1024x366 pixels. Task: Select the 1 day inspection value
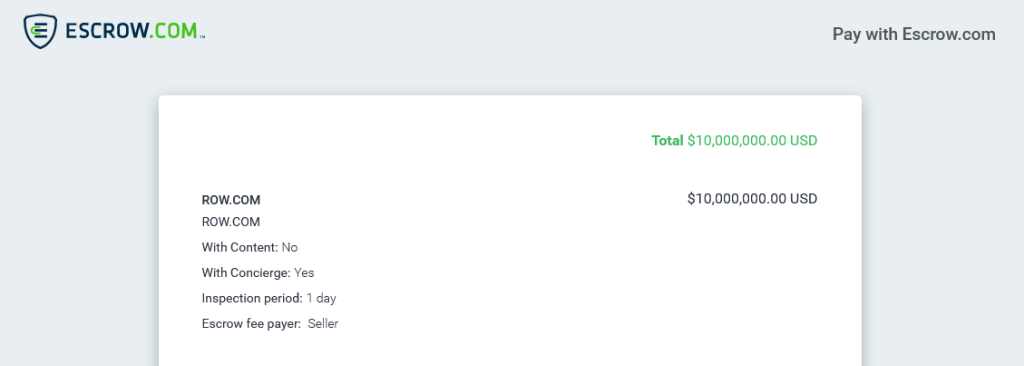[x=321, y=298]
